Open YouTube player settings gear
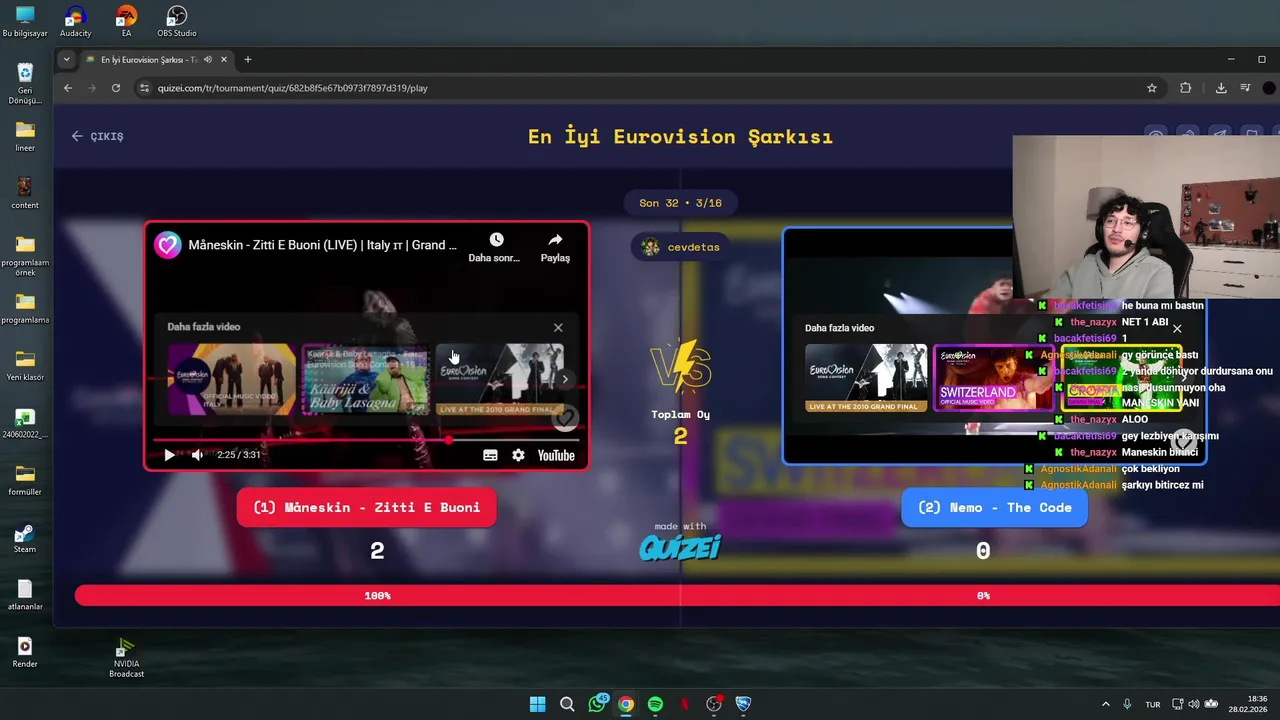The width and height of the screenshot is (1280, 720). coord(518,455)
